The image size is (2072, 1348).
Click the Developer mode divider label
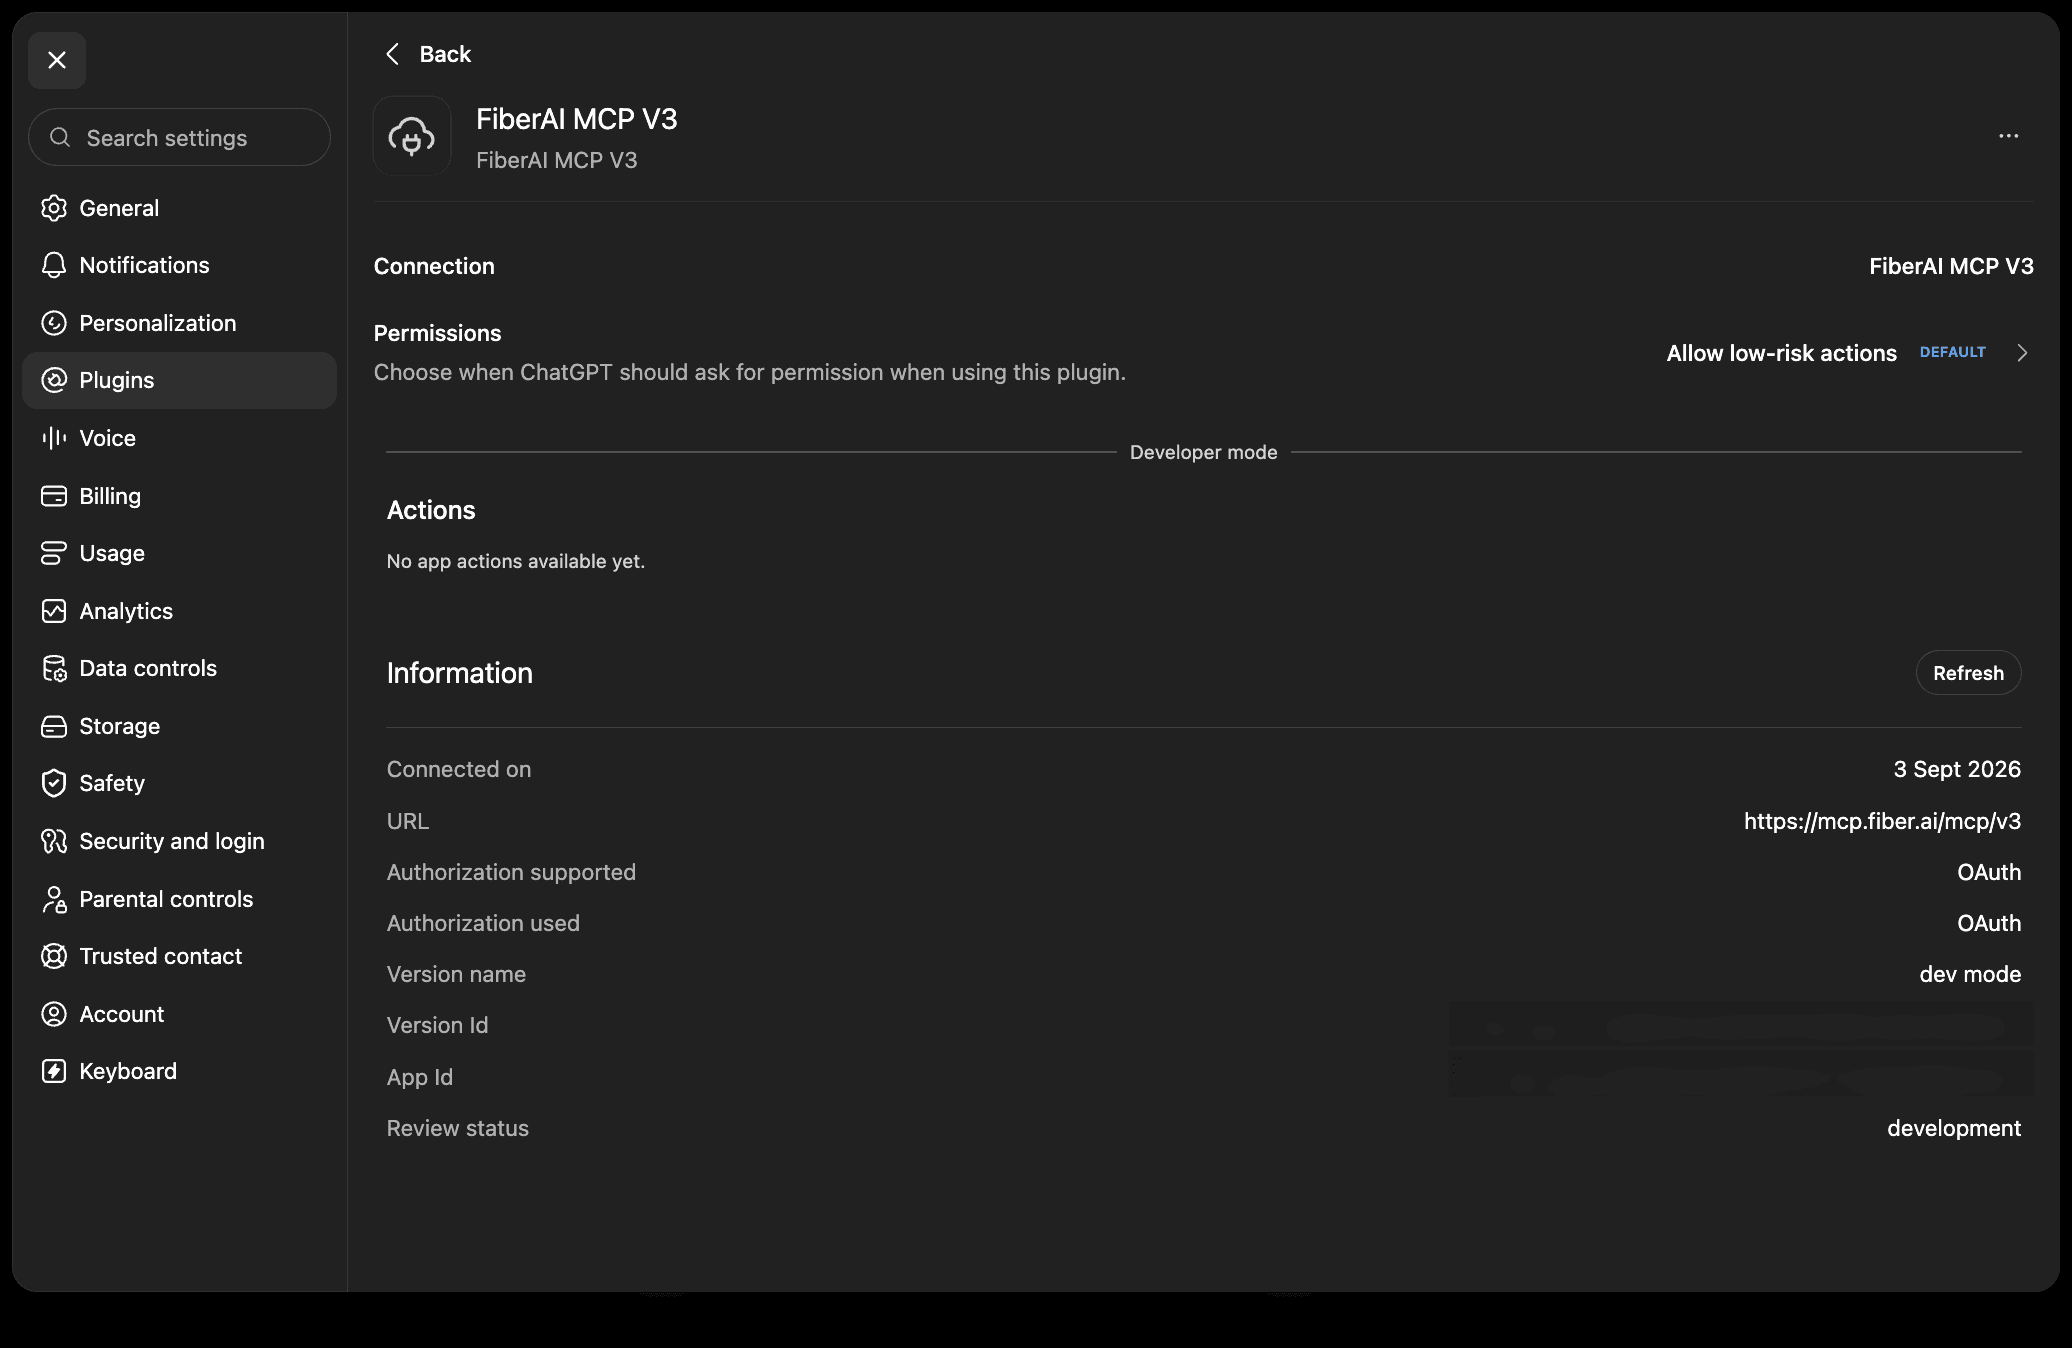(x=1203, y=452)
